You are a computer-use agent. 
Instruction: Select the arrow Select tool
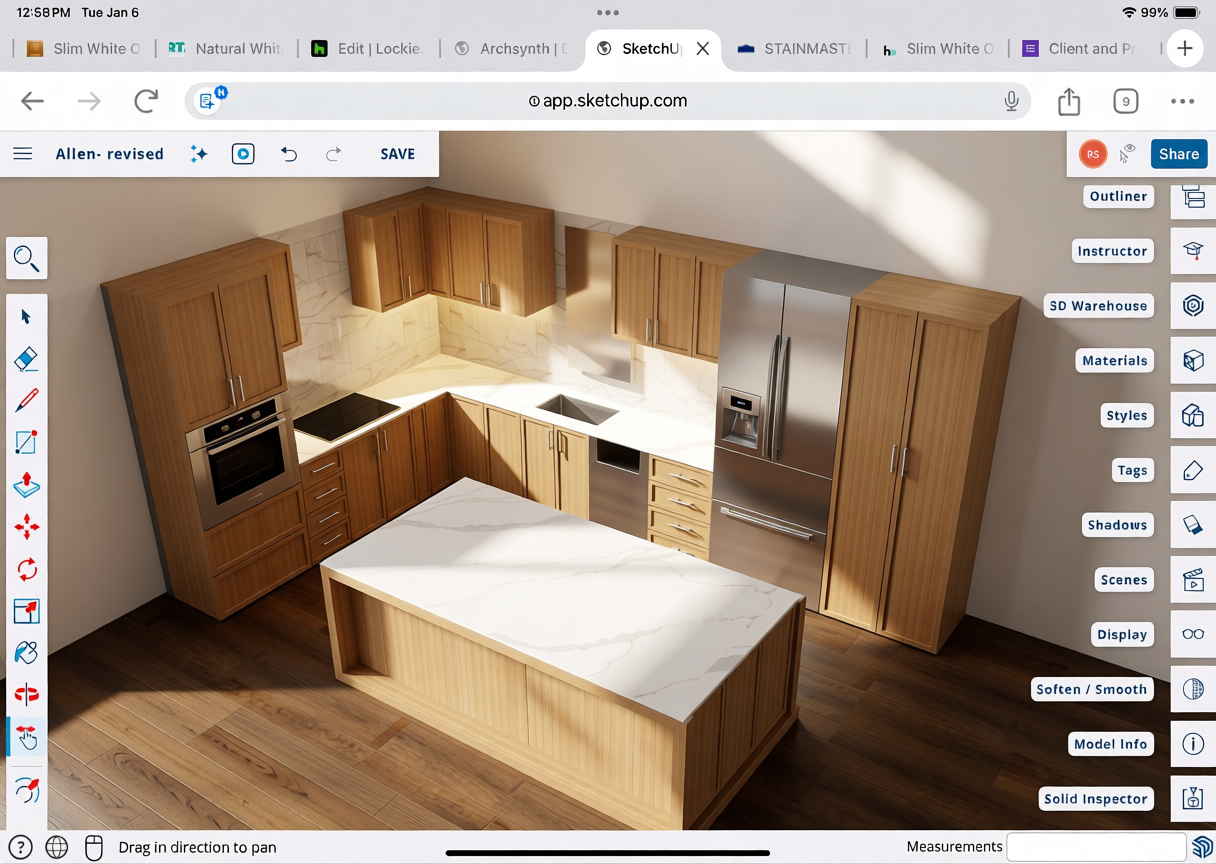pyautogui.click(x=27, y=317)
